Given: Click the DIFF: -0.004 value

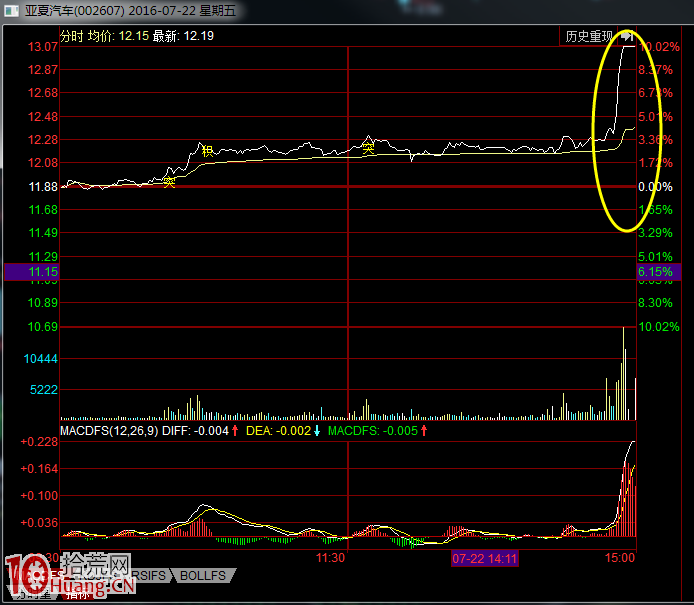Looking at the screenshot, I should [x=195, y=431].
